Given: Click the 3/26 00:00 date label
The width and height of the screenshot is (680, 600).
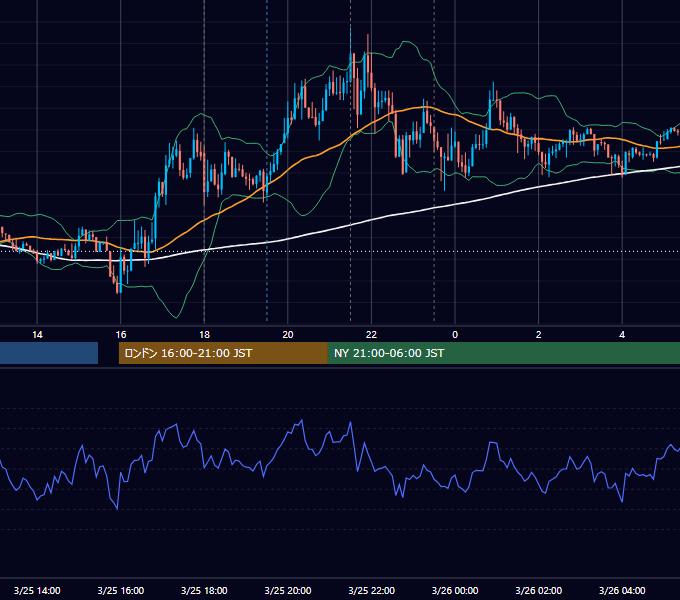Looking at the screenshot, I should point(455,590).
